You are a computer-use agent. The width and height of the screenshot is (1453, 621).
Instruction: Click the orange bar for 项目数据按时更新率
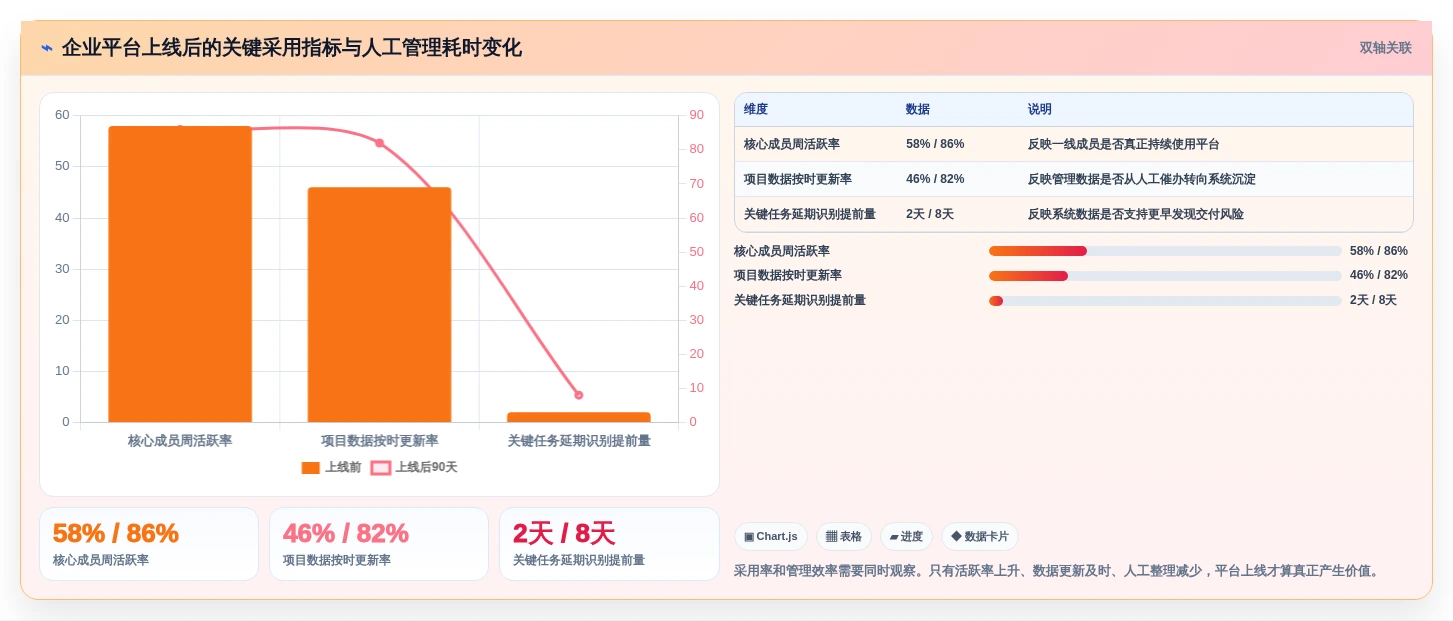(379, 305)
